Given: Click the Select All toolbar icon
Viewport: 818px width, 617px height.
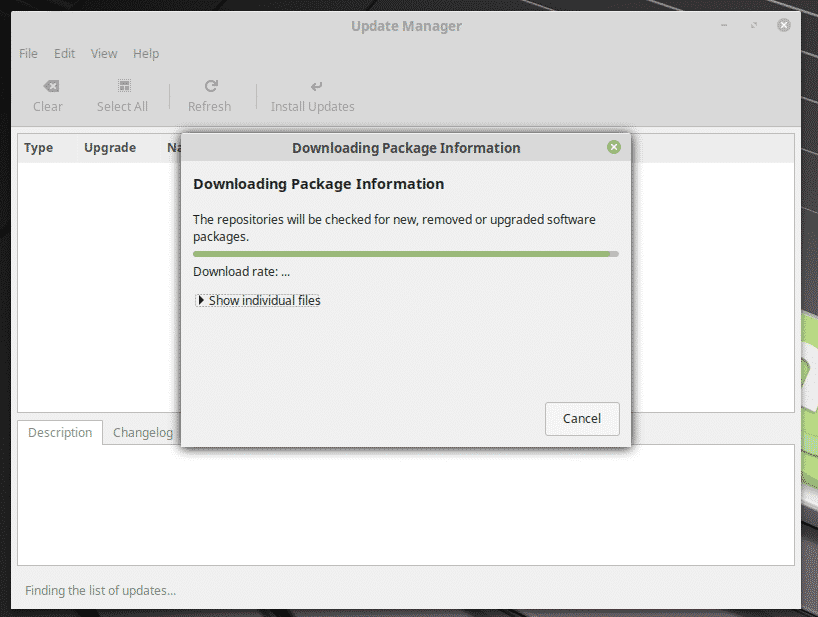Looking at the screenshot, I should [x=123, y=87].
